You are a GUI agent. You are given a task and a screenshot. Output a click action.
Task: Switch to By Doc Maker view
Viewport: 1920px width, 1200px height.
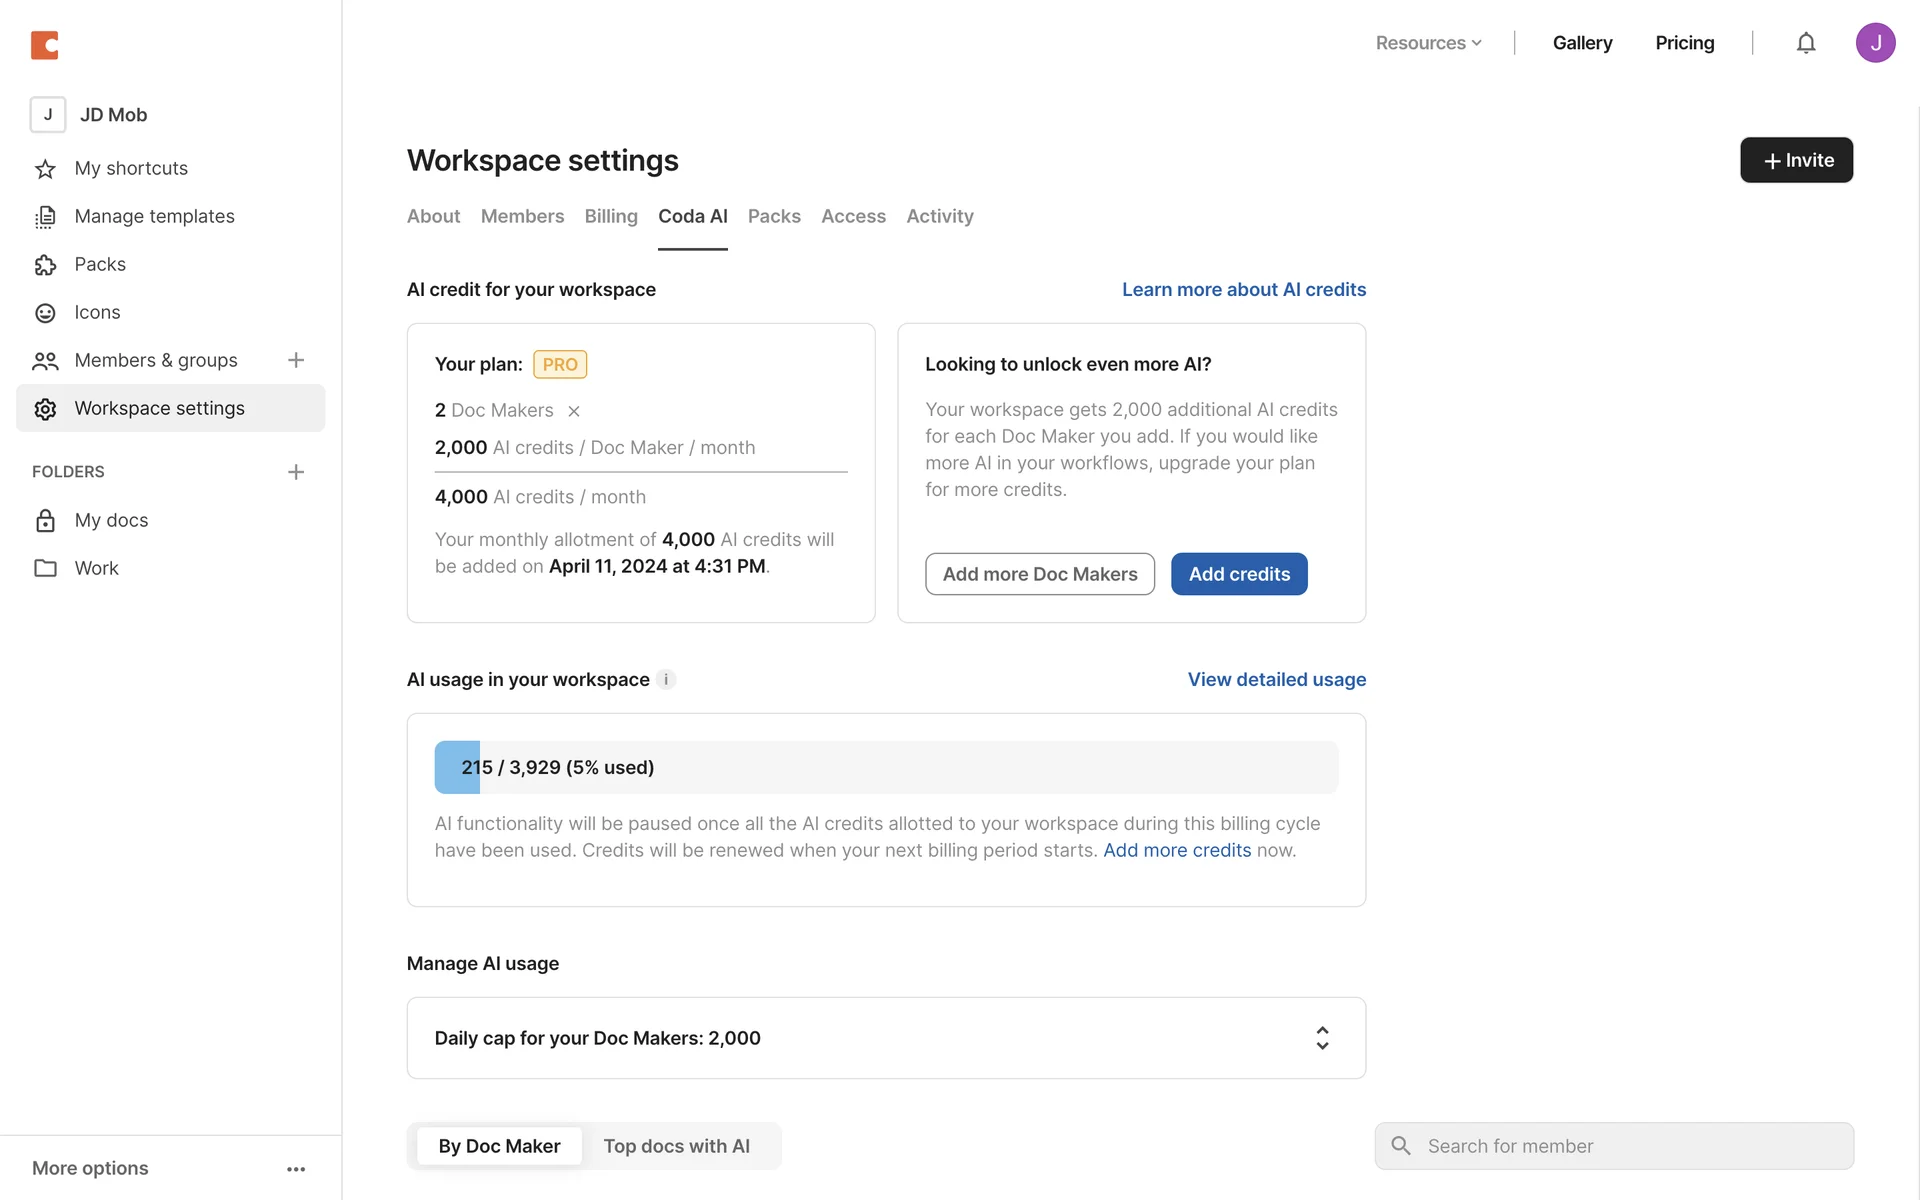(x=499, y=1146)
